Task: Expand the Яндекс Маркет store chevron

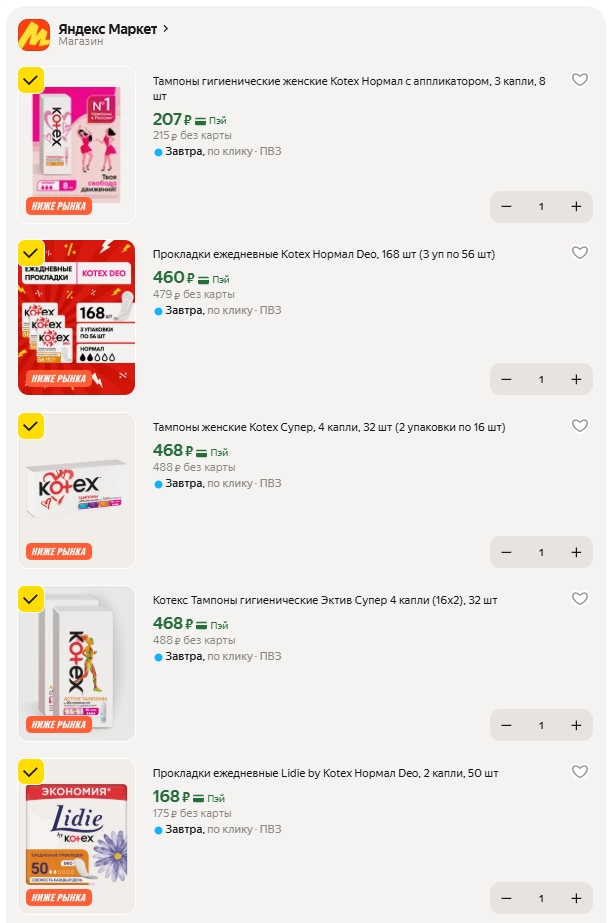Action: click(x=166, y=29)
